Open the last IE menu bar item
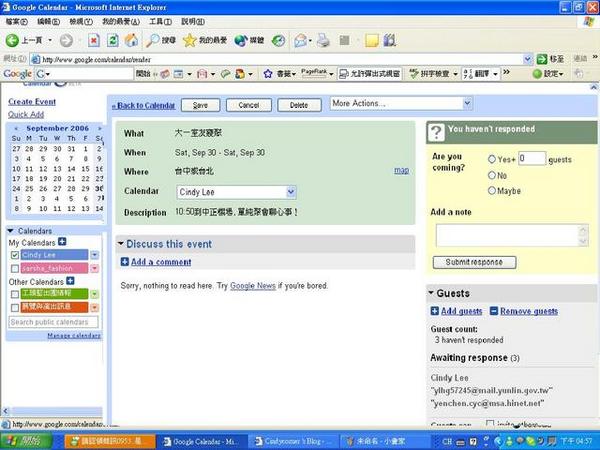 click(193, 21)
